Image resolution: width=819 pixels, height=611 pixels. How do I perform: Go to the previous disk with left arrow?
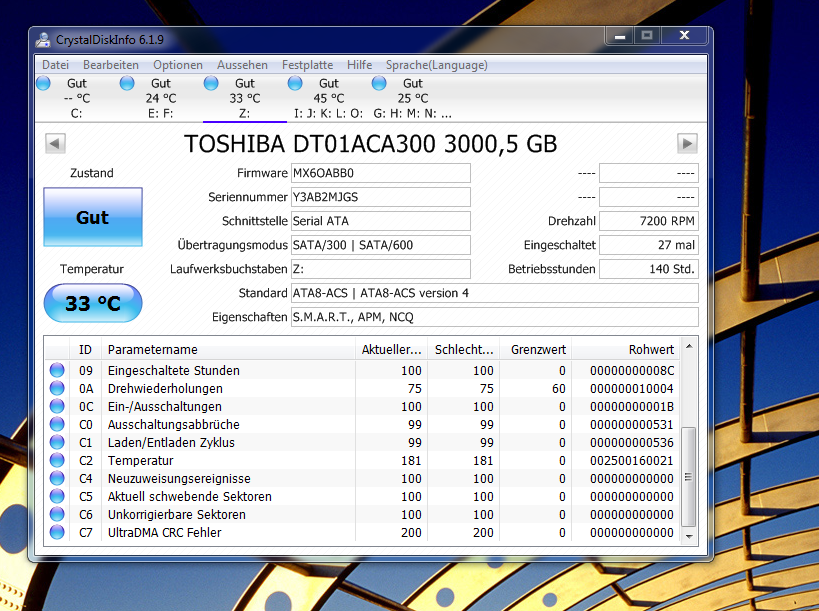(55, 143)
